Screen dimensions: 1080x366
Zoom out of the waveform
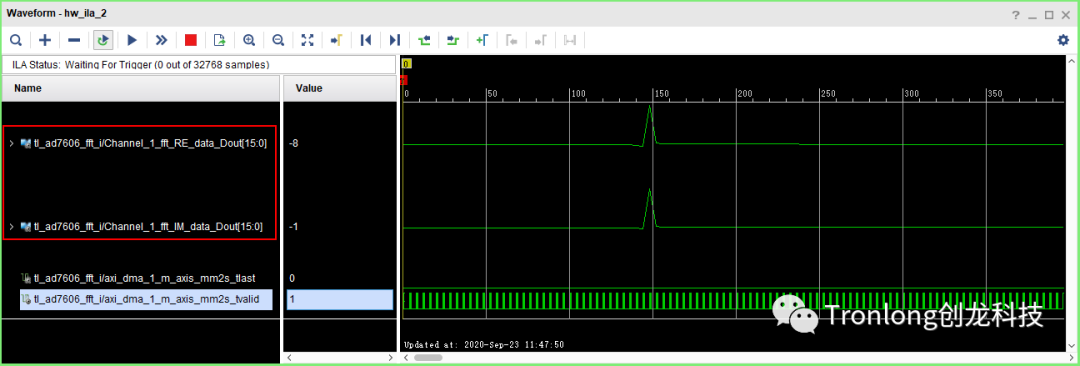coord(278,40)
